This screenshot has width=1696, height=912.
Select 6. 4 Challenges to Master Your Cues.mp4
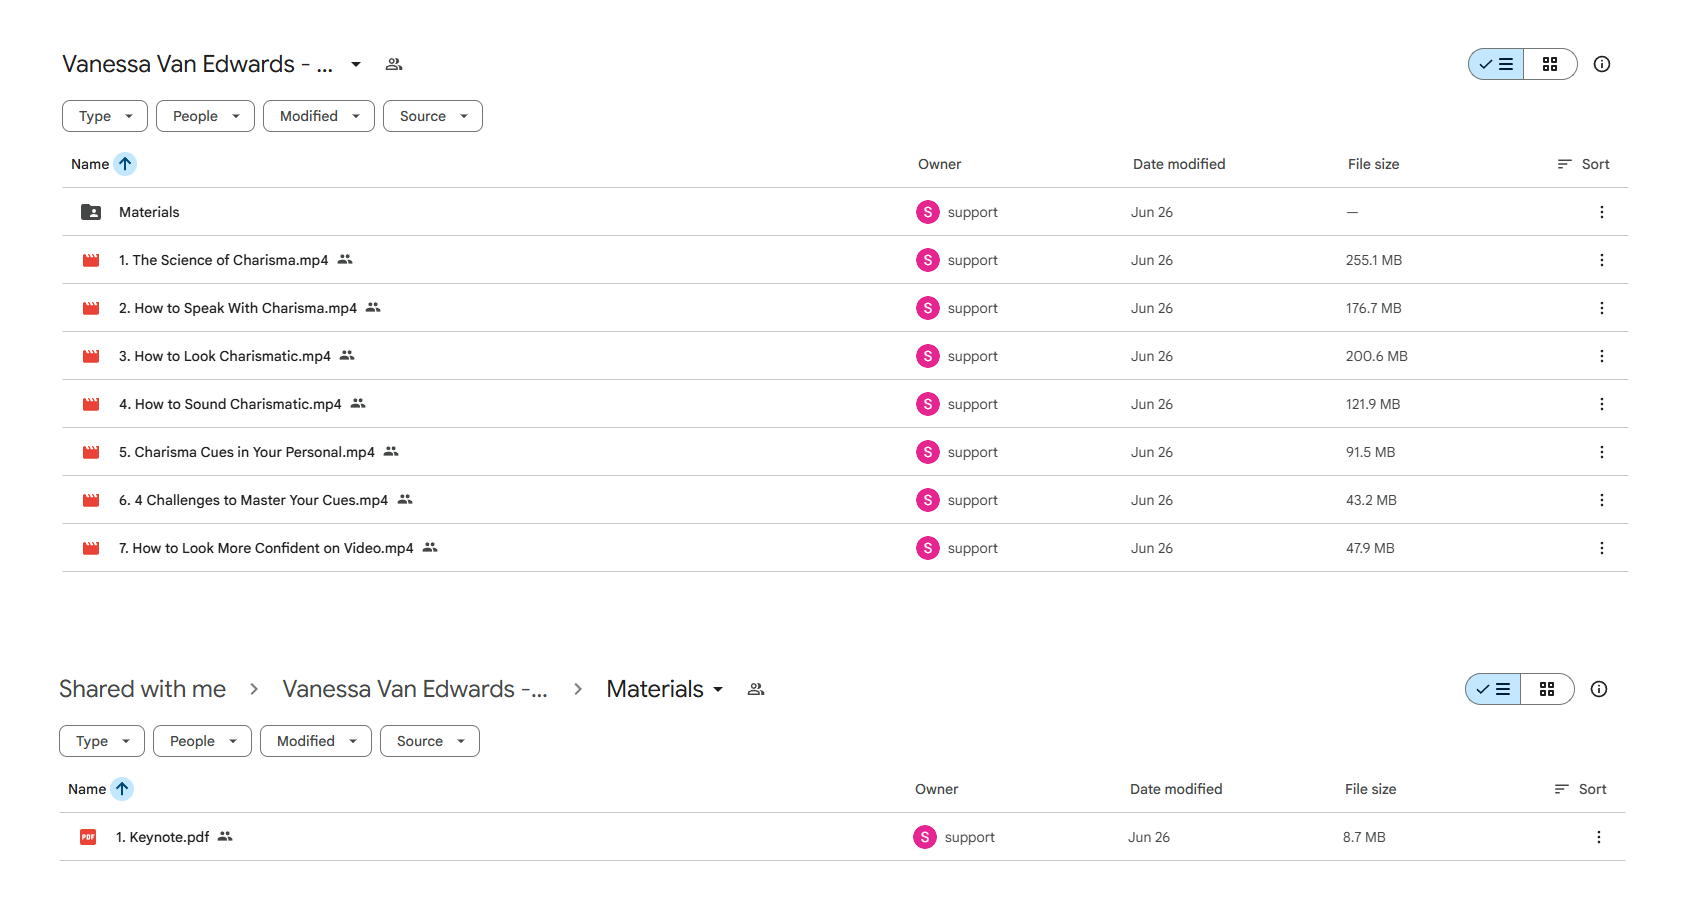tap(253, 500)
